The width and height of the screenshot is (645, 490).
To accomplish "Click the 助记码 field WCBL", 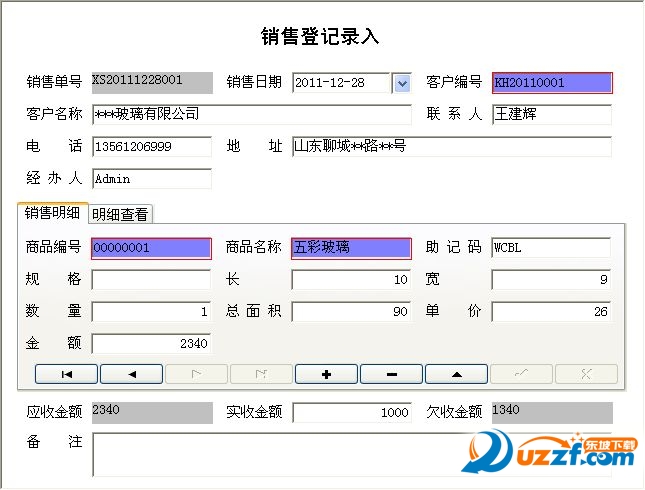I will pyautogui.click(x=551, y=248).
